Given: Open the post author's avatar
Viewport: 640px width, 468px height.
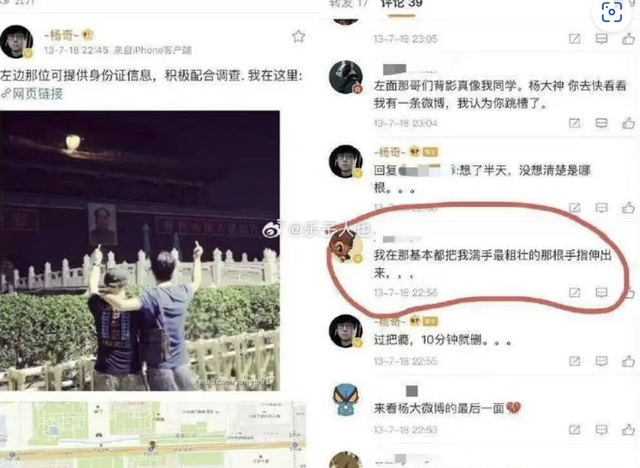Looking at the screenshot, I should click(16, 41).
